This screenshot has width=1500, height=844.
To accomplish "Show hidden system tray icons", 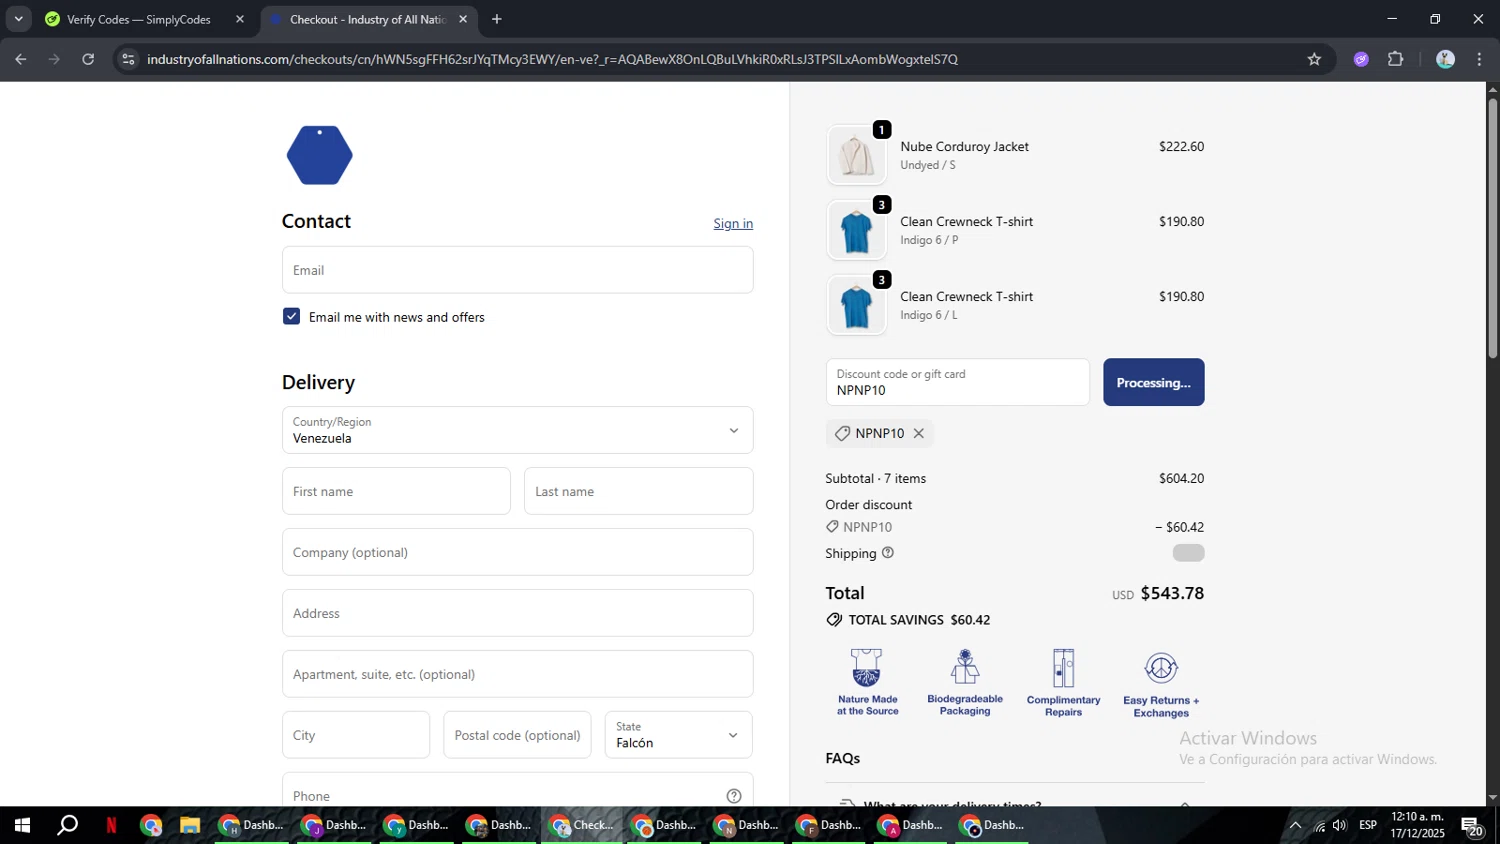I will 1295,825.
